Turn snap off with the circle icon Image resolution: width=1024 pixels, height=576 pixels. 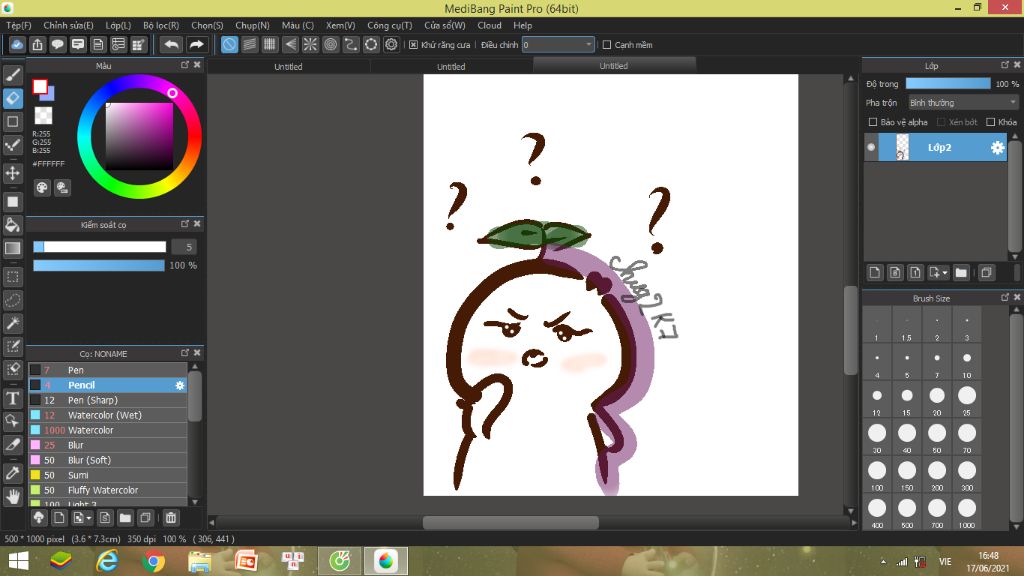point(229,44)
